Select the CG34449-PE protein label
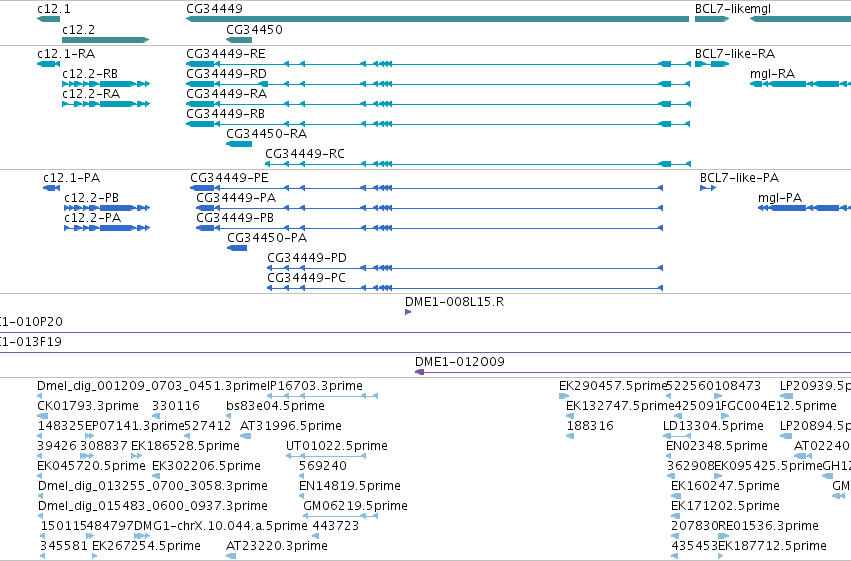This screenshot has width=851, height=561. [229, 178]
